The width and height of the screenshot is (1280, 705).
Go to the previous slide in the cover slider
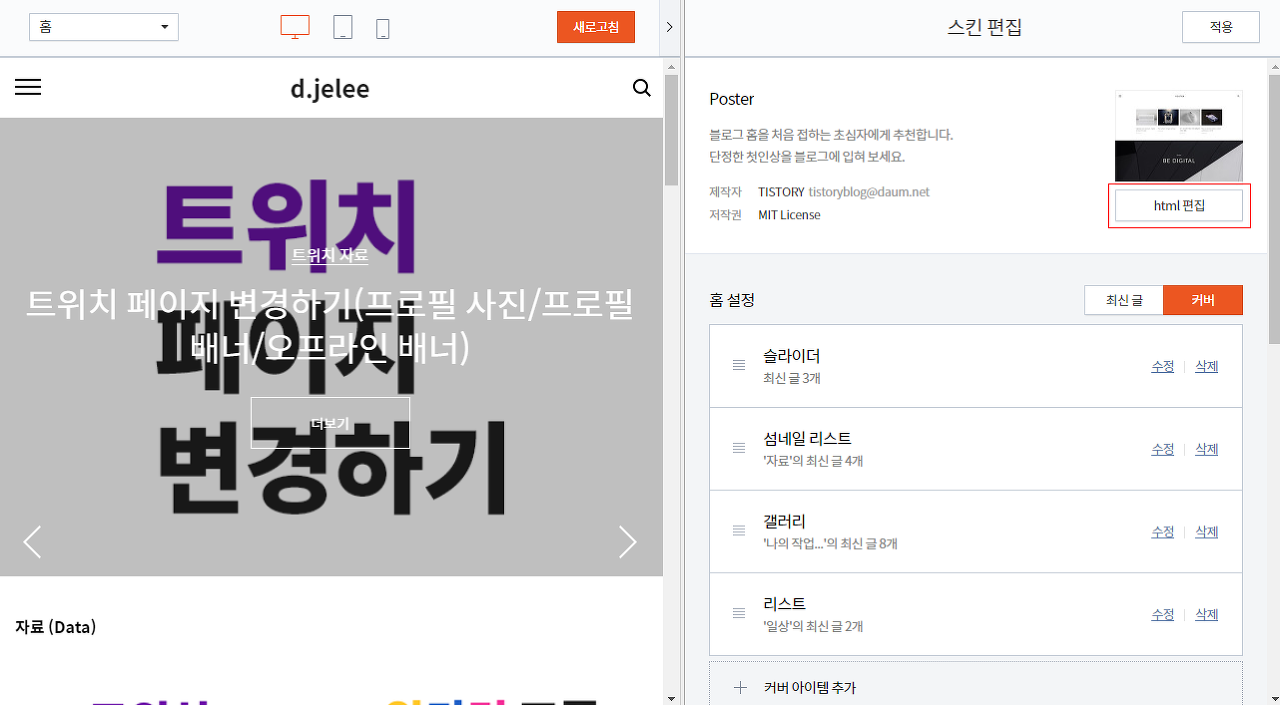(31, 541)
